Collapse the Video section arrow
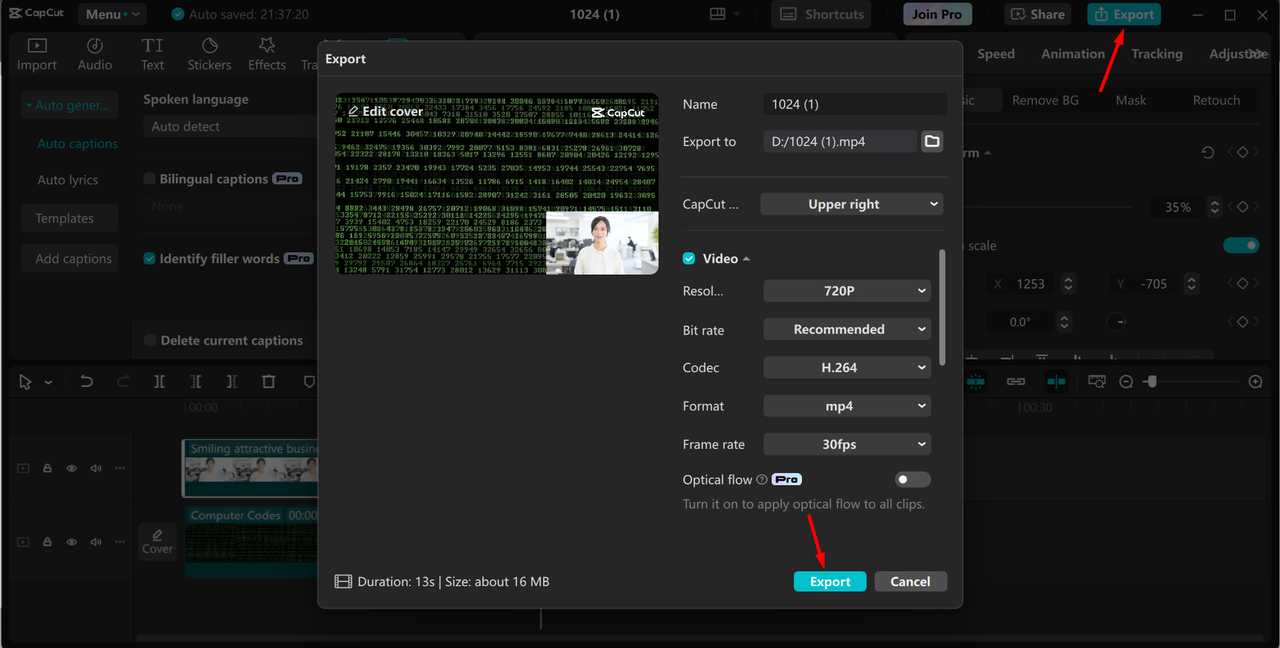Image resolution: width=1280 pixels, height=648 pixels. click(x=747, y=259)
